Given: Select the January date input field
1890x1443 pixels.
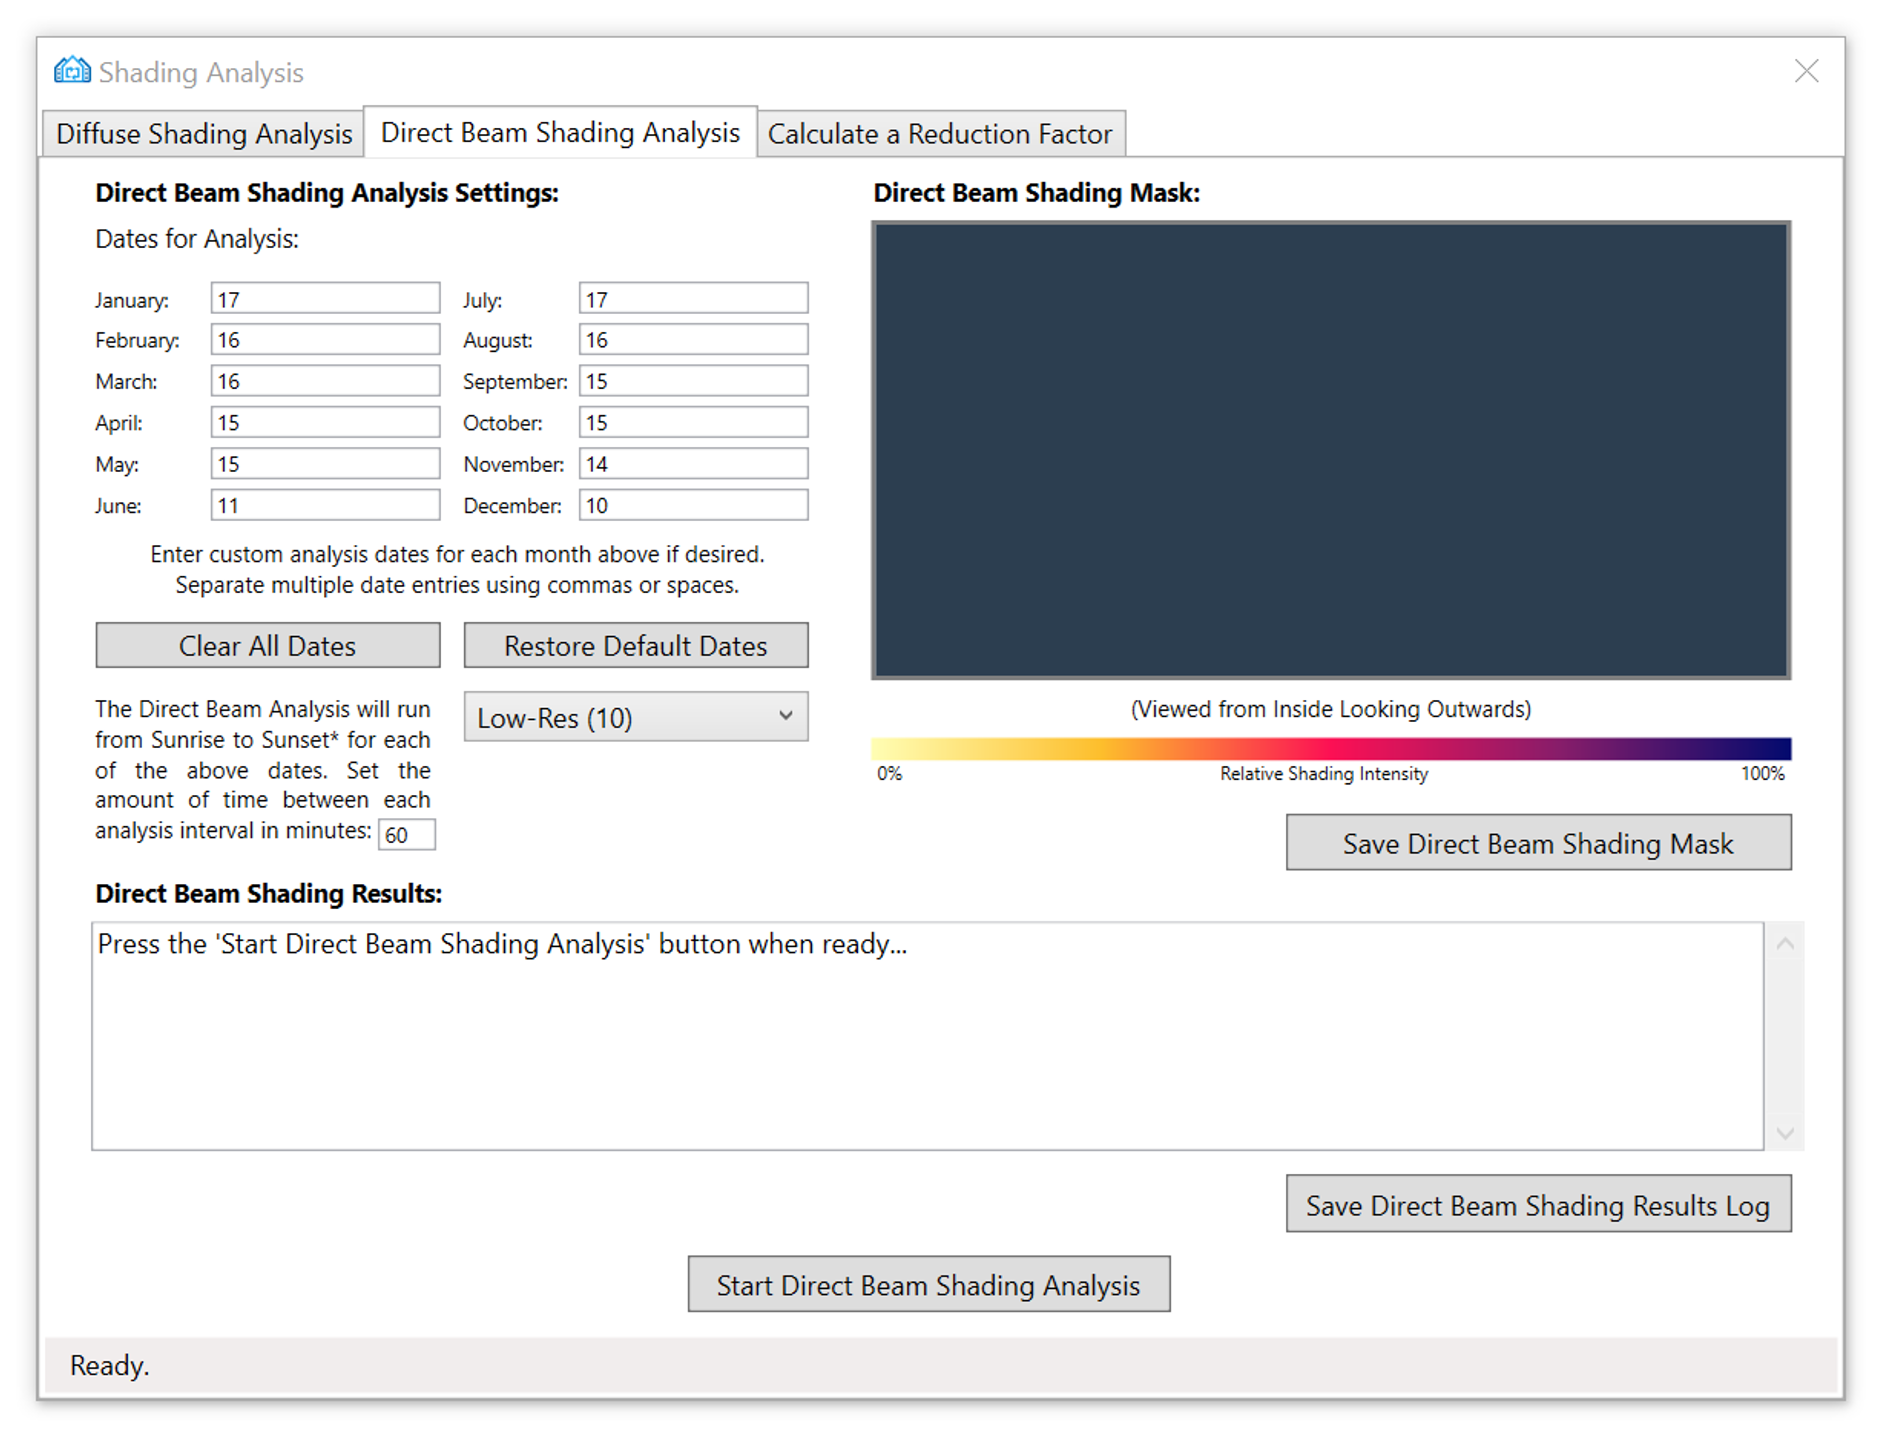Looking at the screenshot, I should click(x=324, y=297).
